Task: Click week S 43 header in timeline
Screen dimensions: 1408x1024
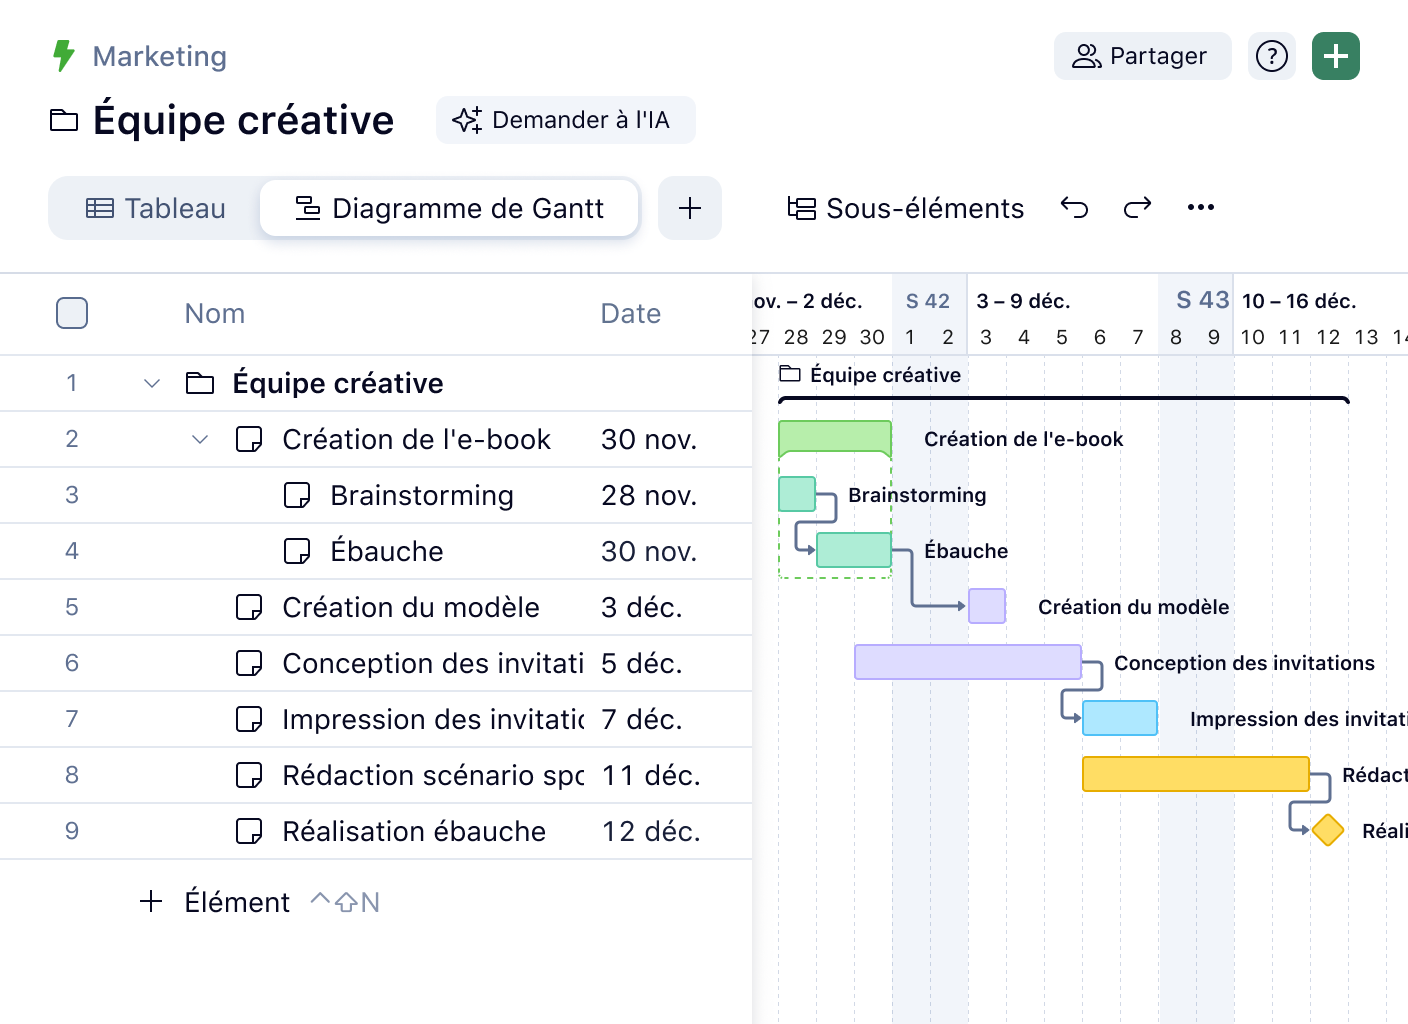Action: [x=1202, y=300]
